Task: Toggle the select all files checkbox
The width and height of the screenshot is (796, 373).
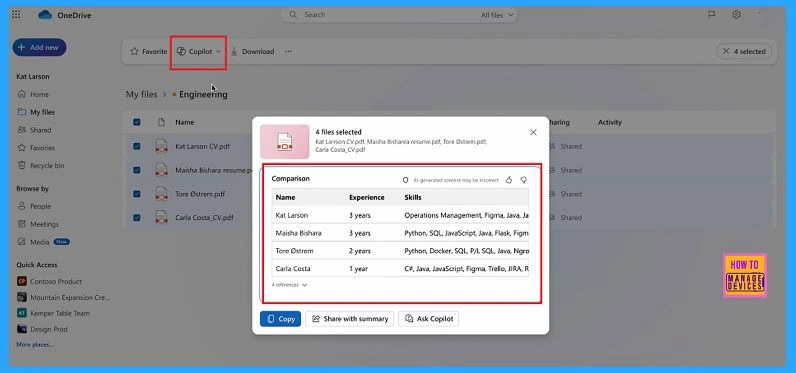Action: tap(137, 122)
